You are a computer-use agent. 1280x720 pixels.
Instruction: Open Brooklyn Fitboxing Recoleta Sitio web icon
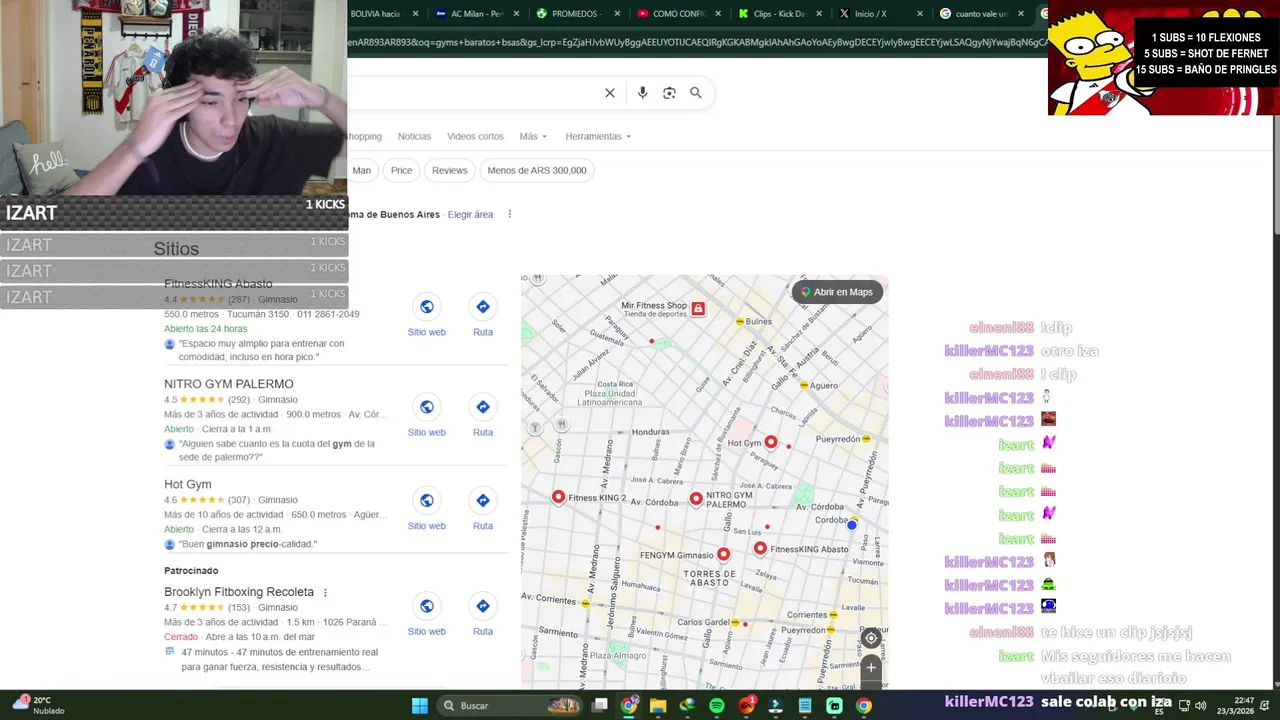(x=427, y=606)
